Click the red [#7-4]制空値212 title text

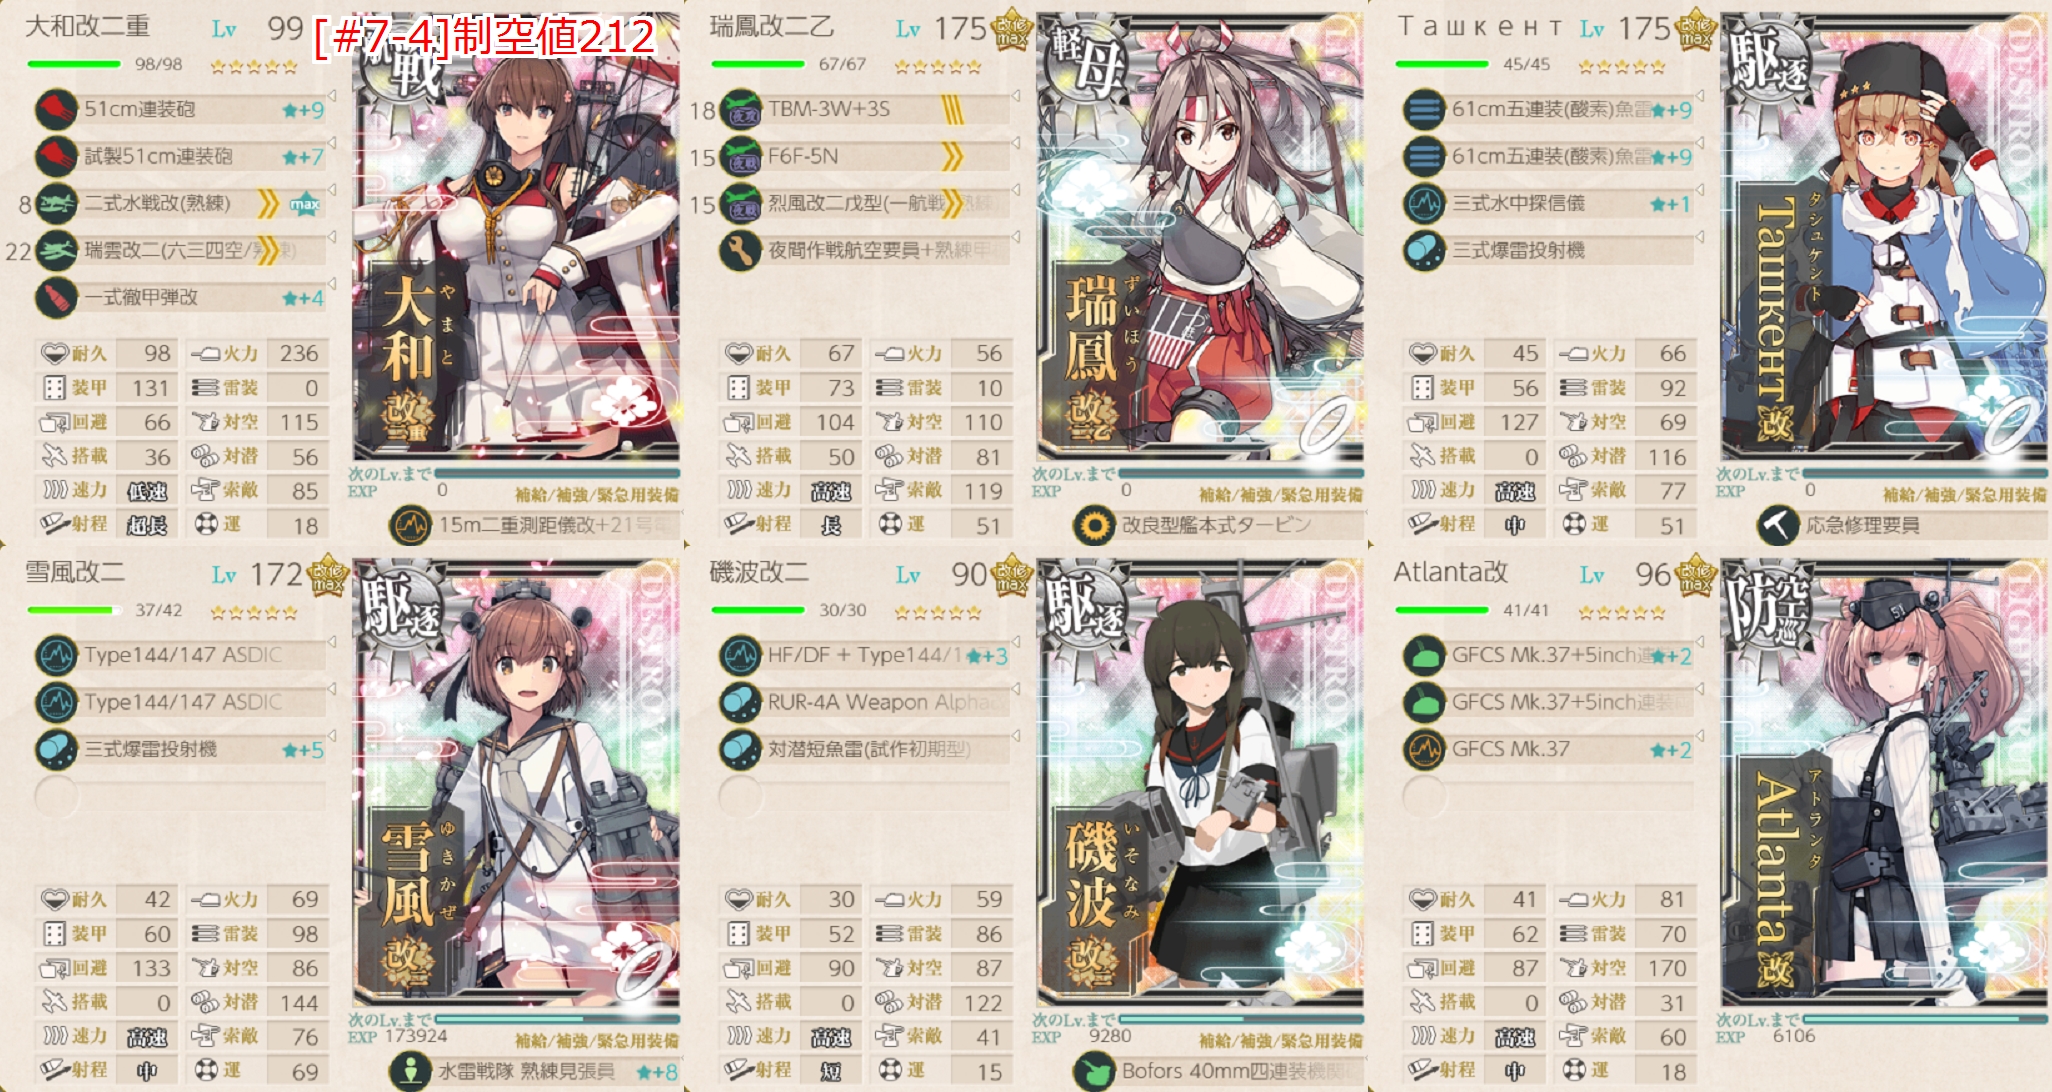484,38
